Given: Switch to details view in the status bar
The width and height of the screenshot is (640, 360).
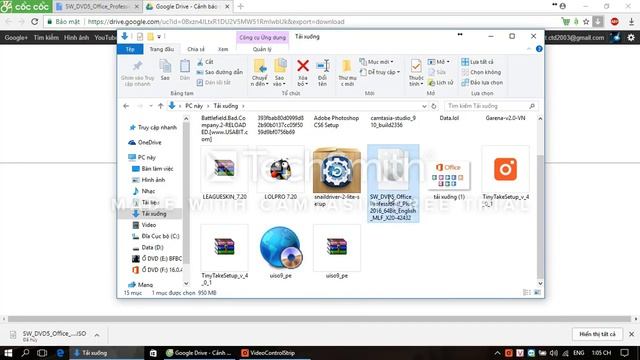Looking at the screenshot, I should click(x=527, y=292).
